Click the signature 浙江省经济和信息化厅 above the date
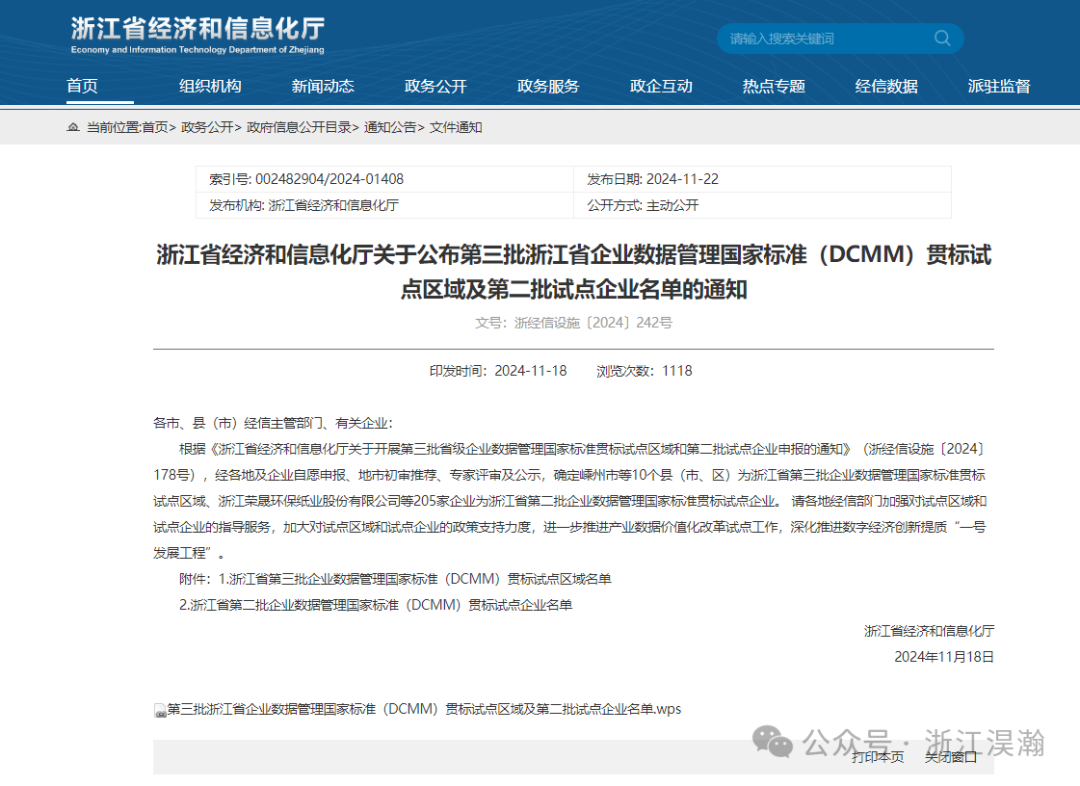 pos(929,631)
